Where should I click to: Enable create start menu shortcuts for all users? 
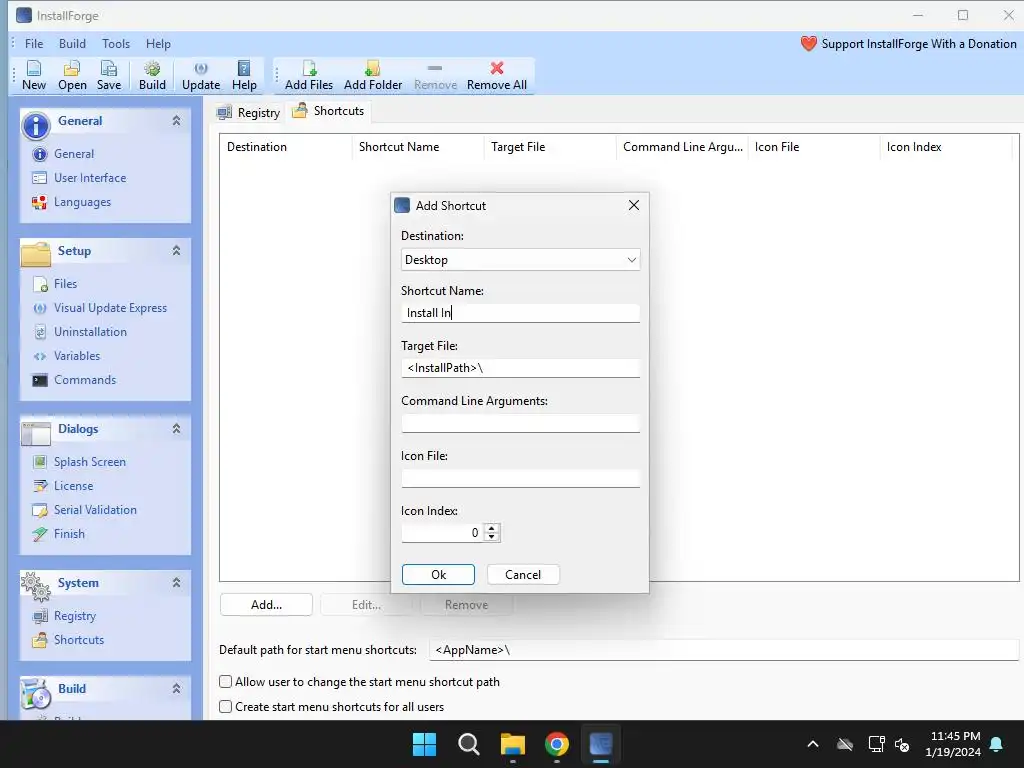coord(225,707)
